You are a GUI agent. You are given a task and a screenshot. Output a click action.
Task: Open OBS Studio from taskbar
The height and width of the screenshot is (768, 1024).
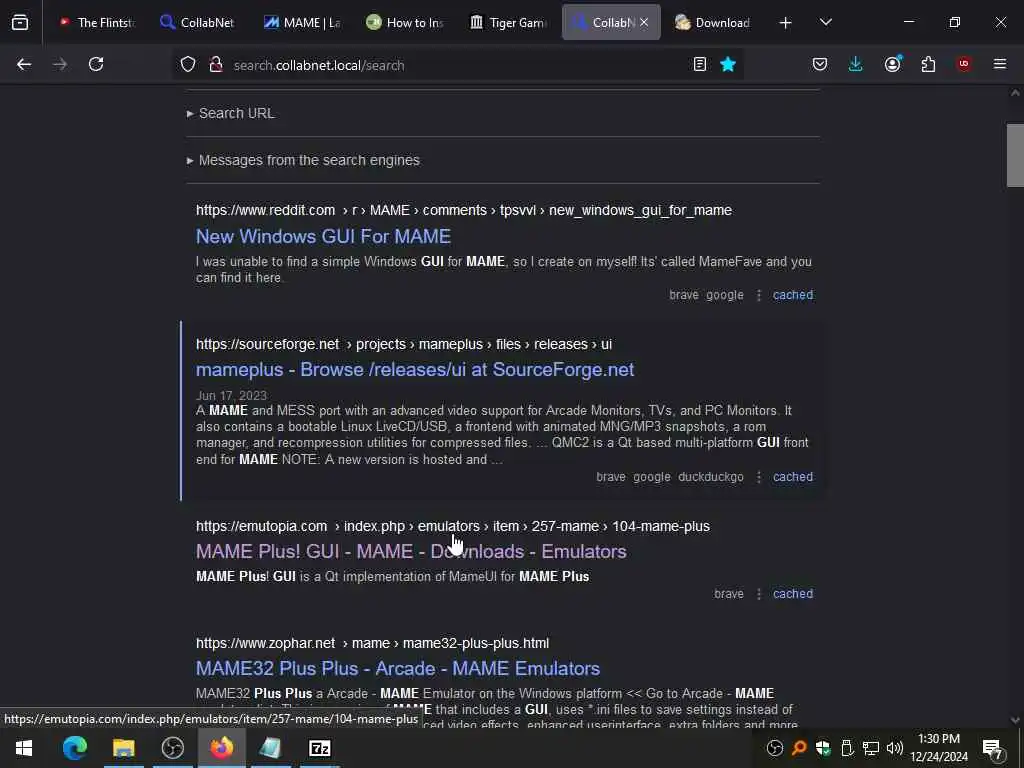point(172,748)
